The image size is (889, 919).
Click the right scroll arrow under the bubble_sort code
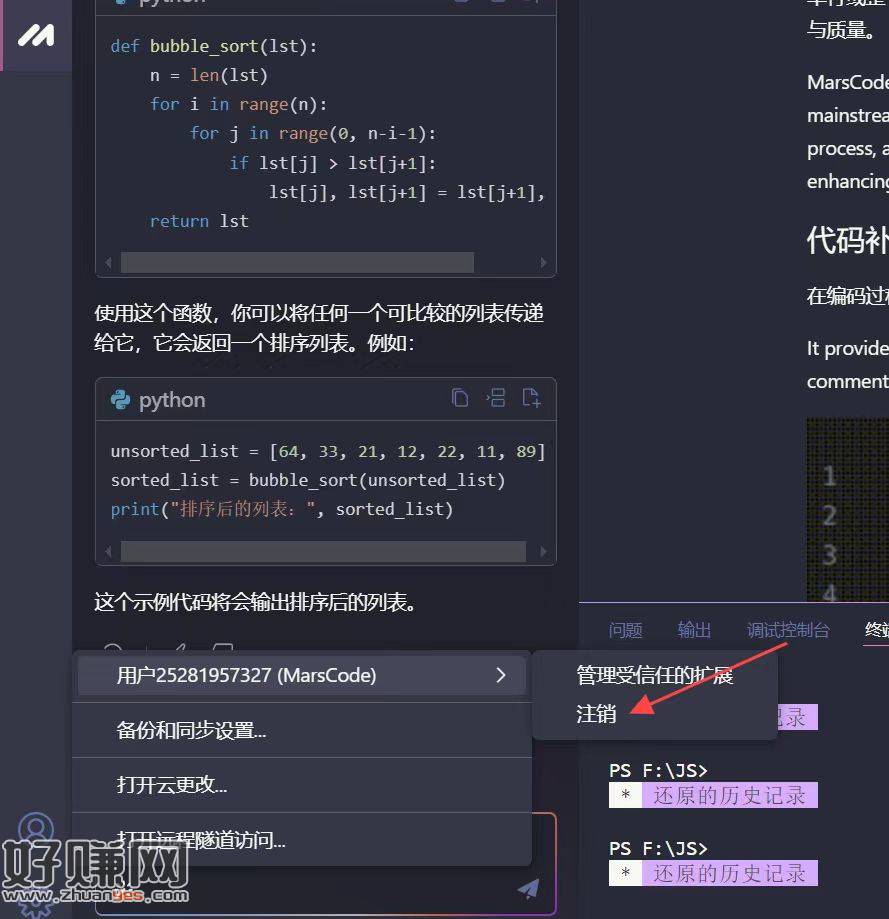click(x=544, y=263)
